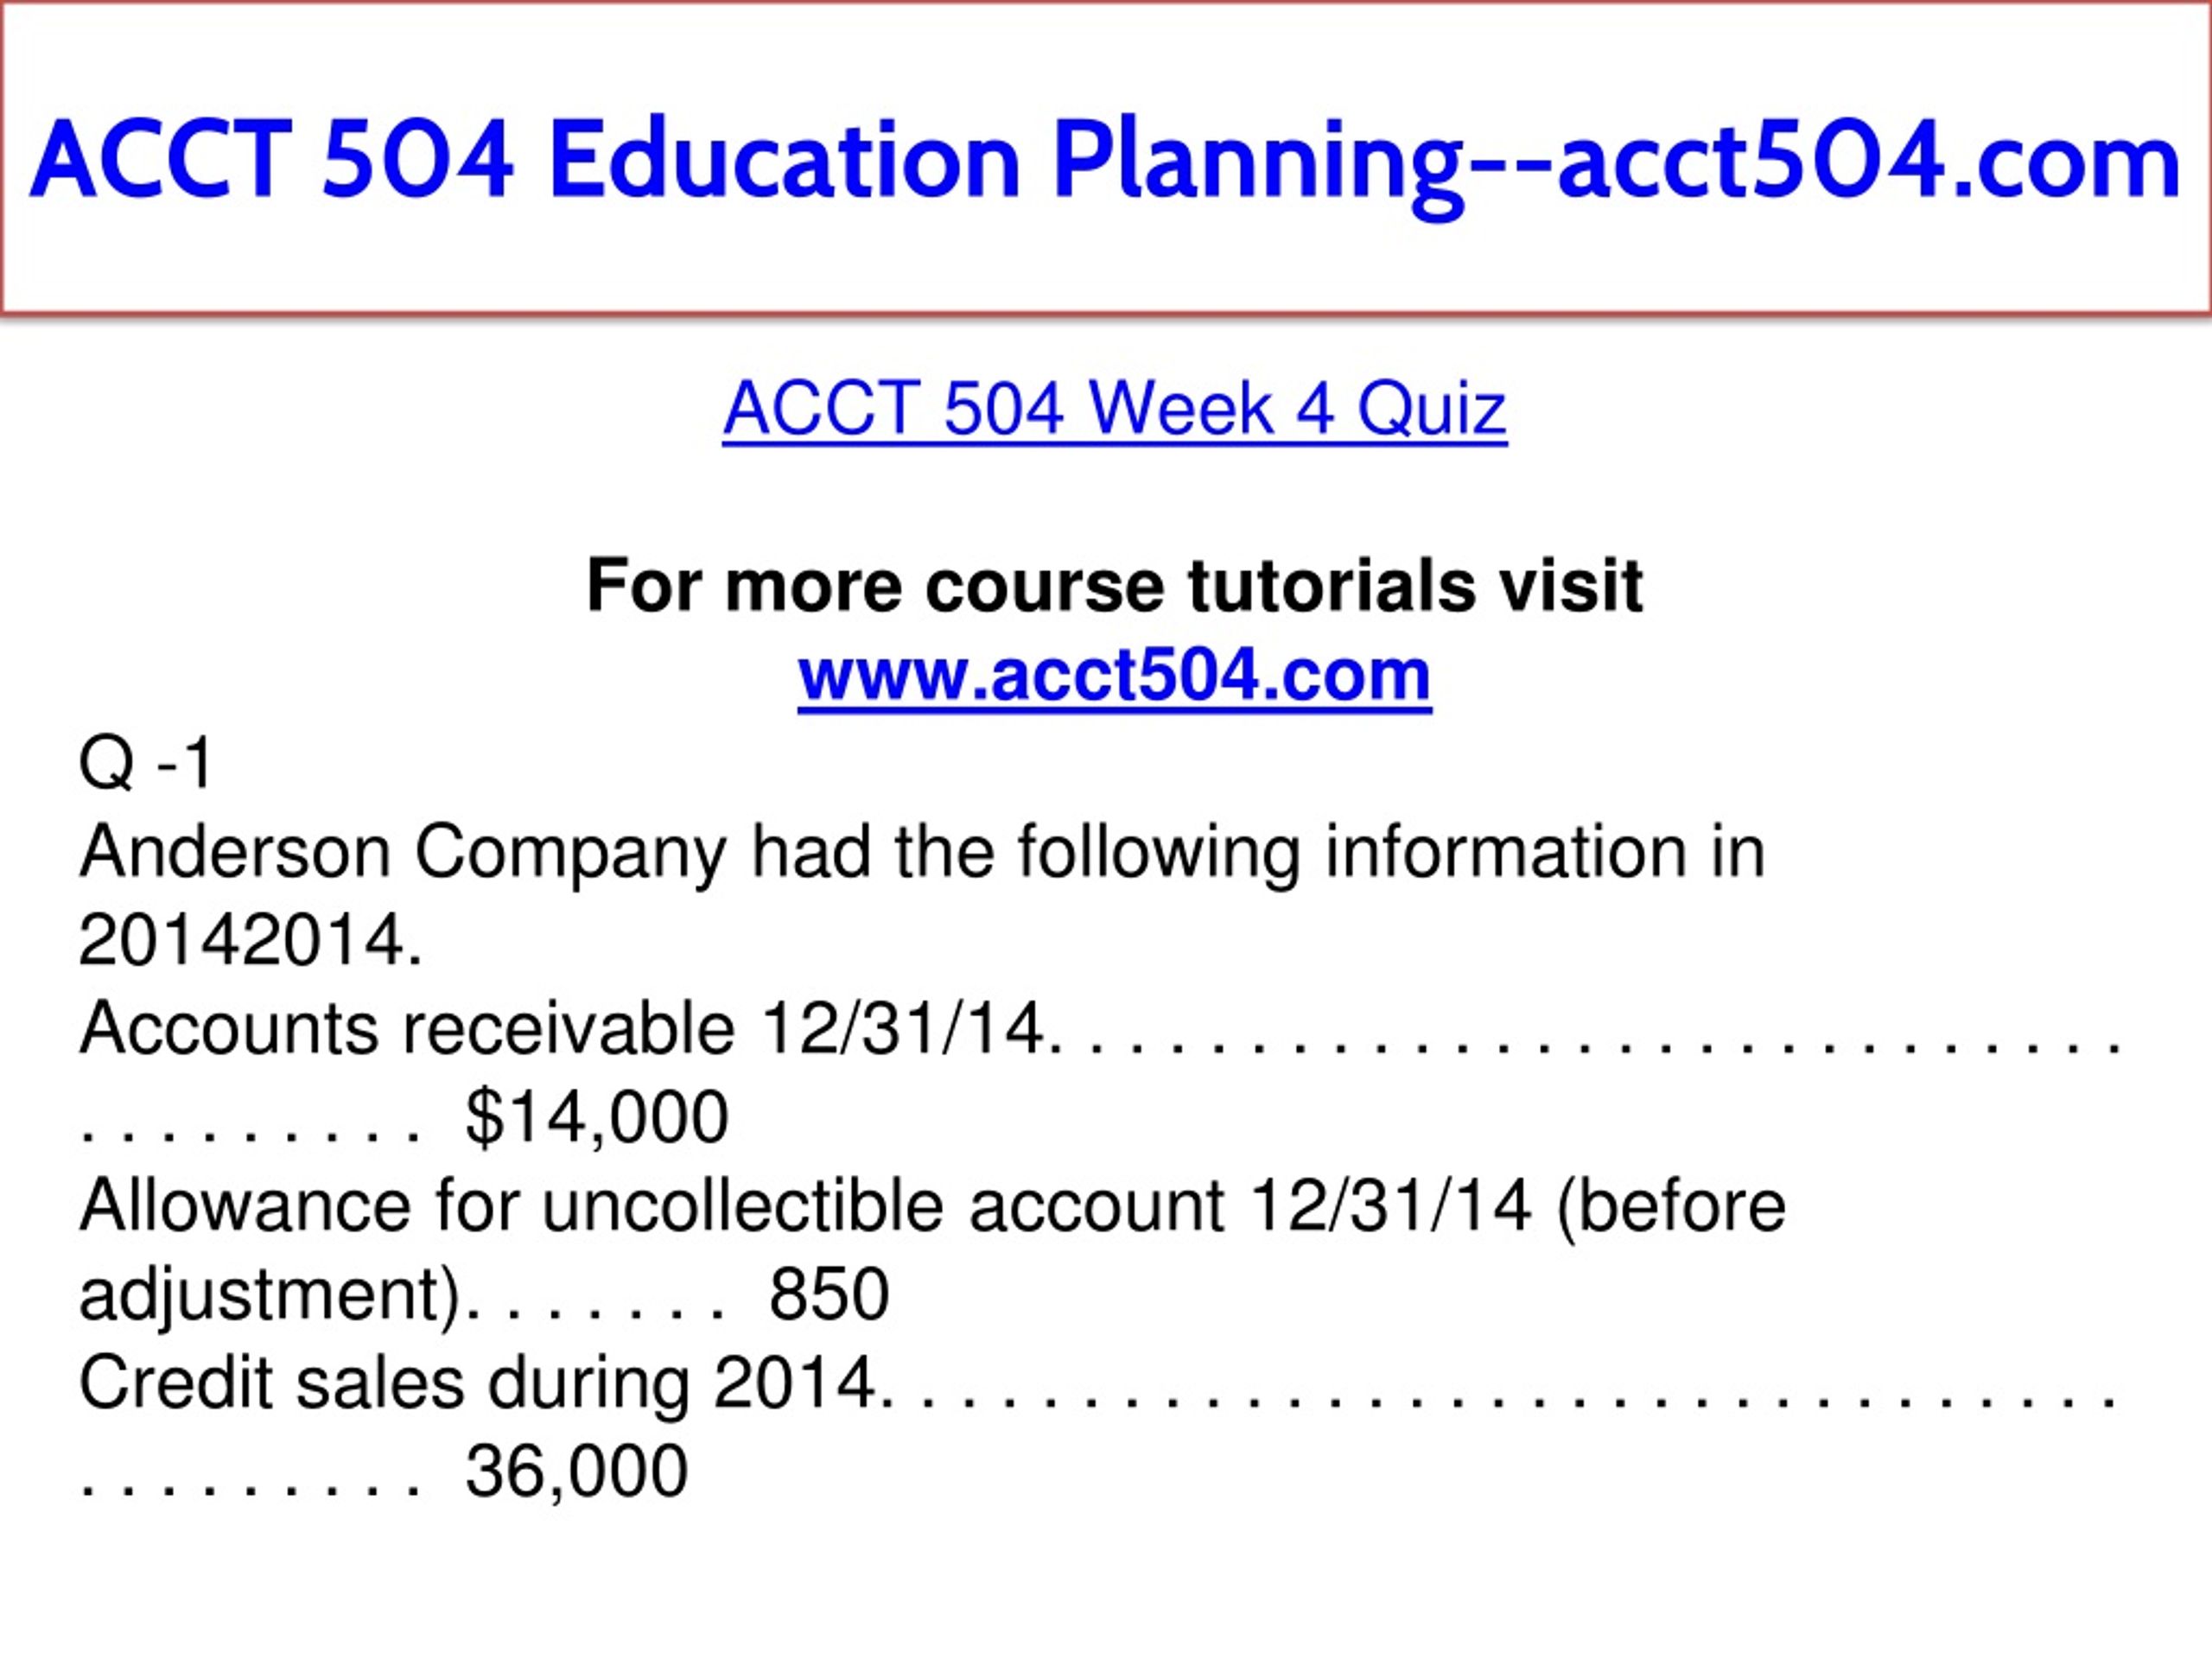Click the word 'Quiz' in the quiz link
The width and height of the screenshot is (2212, 1659).
click(1432, 409)
